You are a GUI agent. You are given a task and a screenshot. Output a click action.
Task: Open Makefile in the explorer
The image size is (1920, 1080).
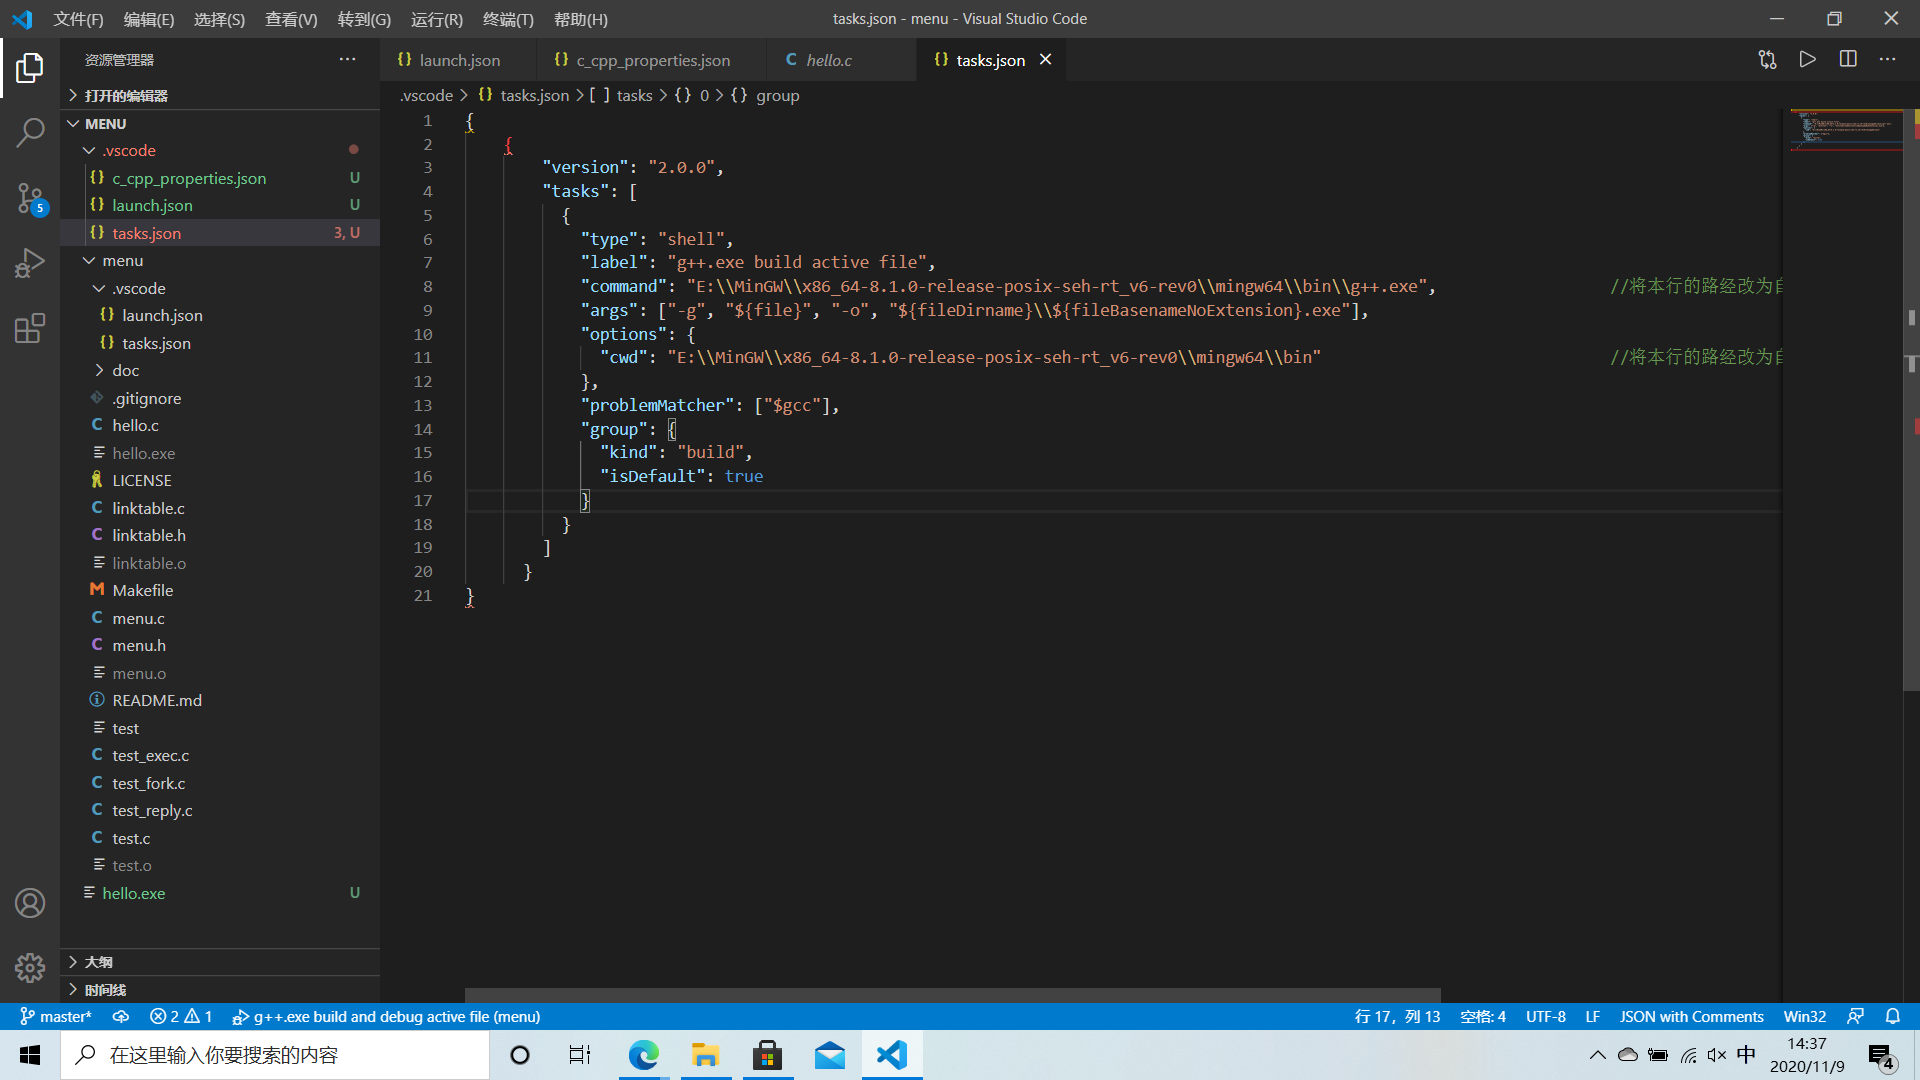pyautogui.click(x=142, y=591)
